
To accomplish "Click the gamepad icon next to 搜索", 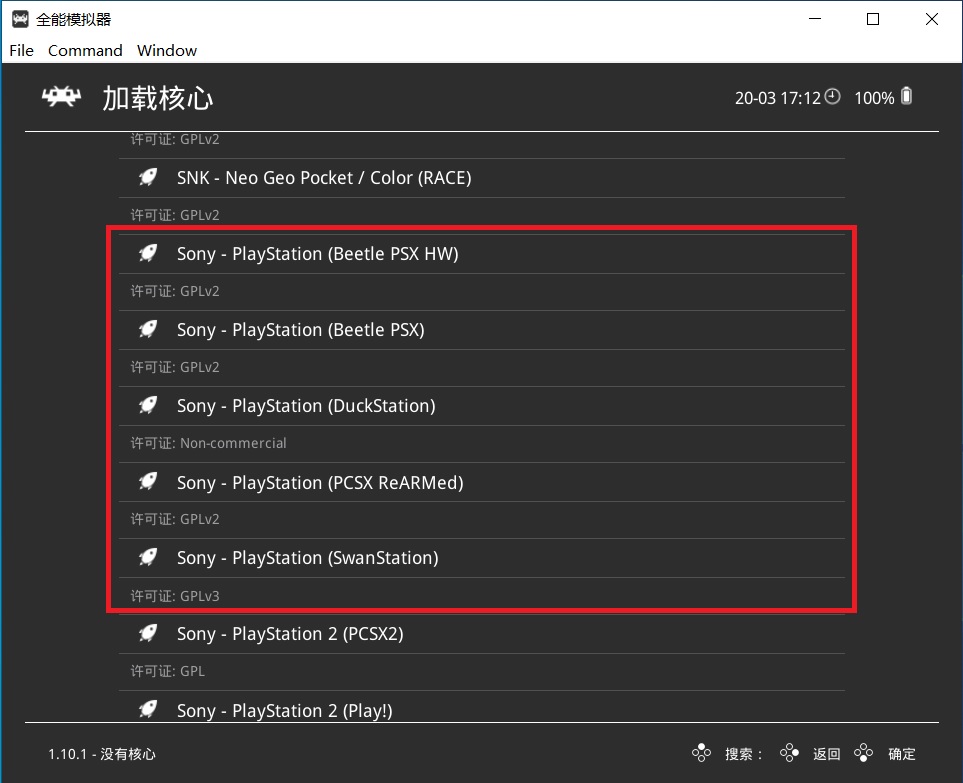I will 702,752.
